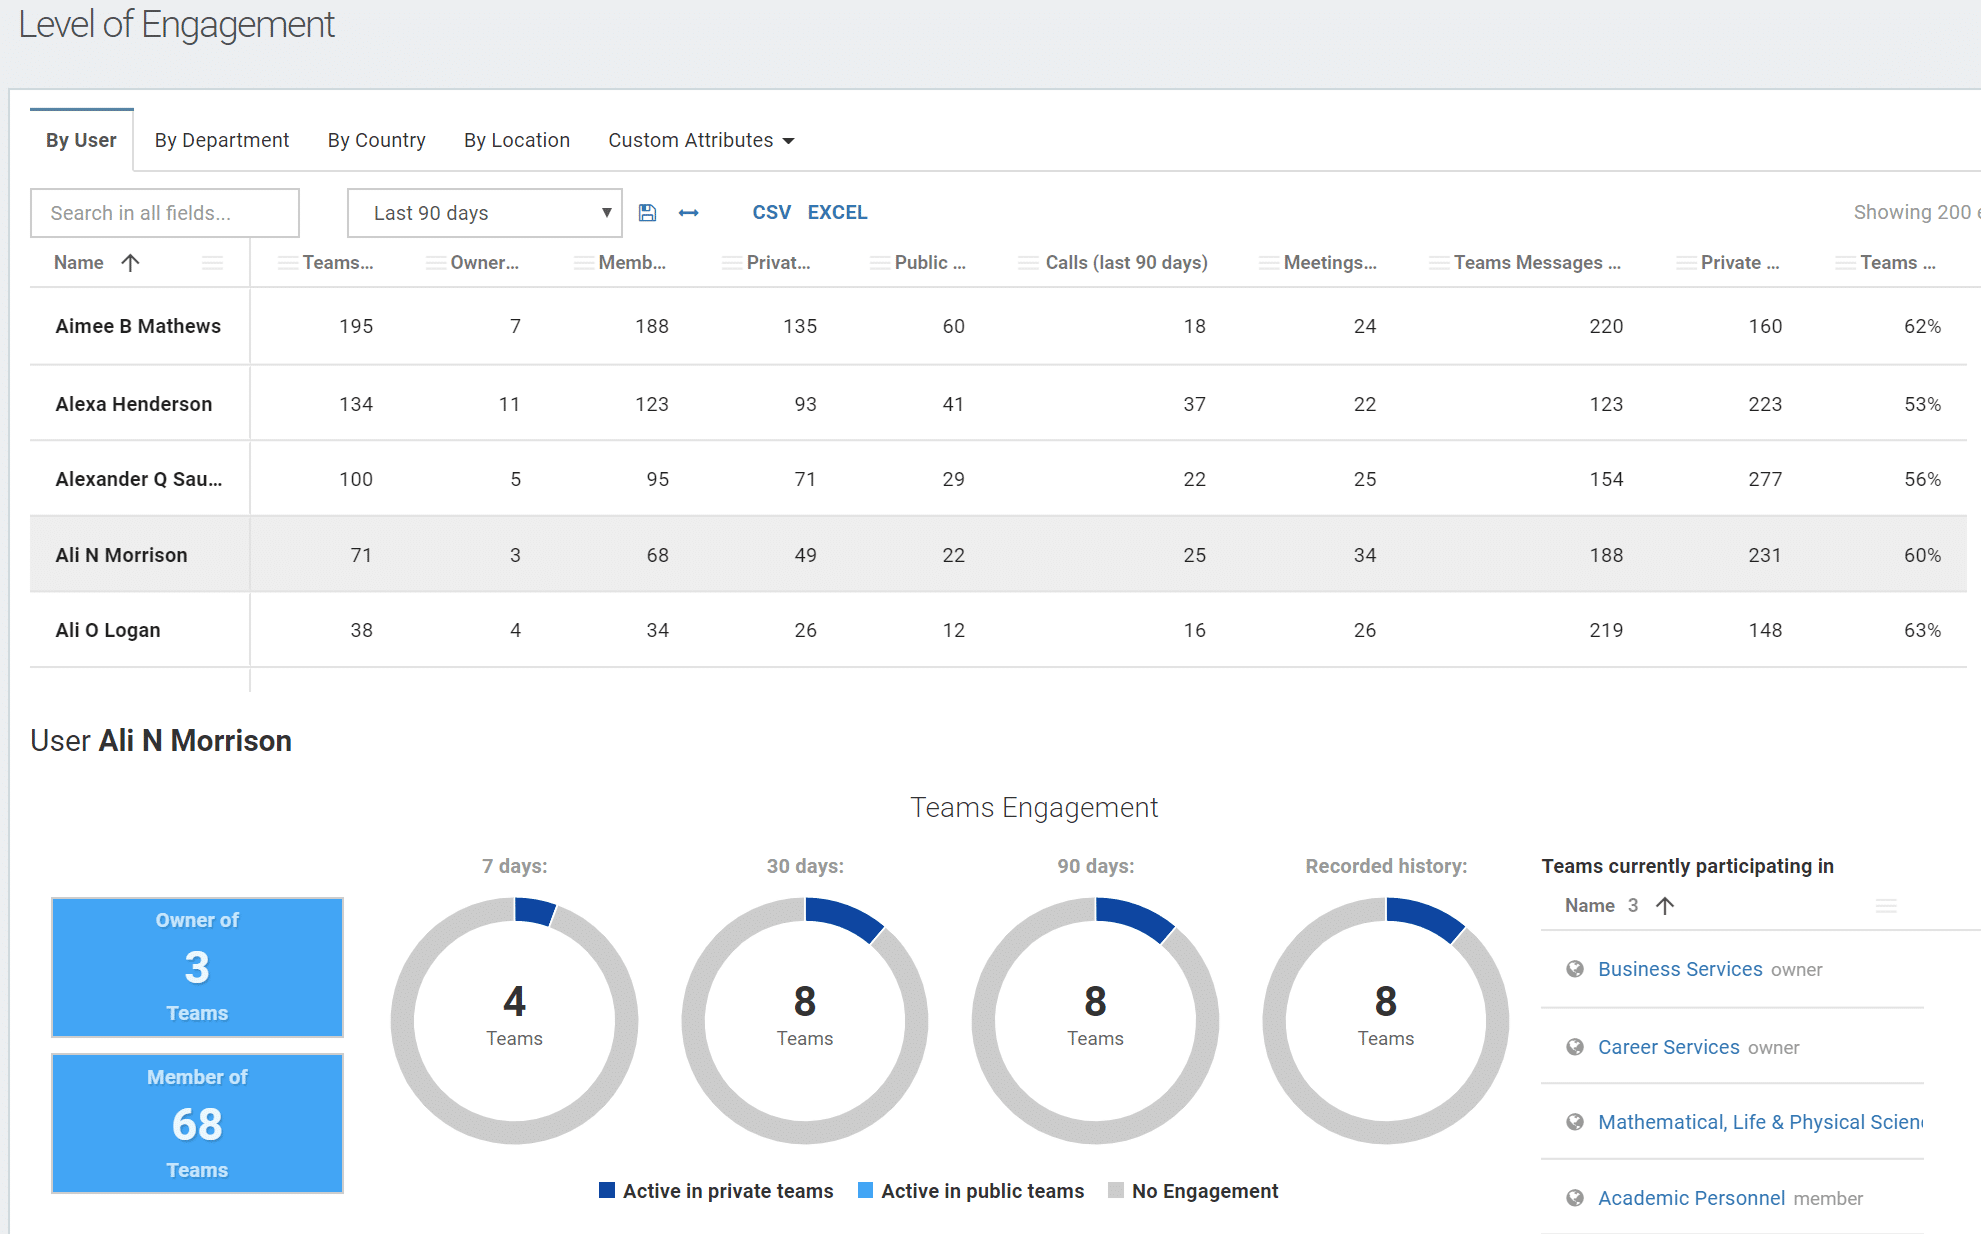The width and height of the screenshot is (1981, 1234).
Task: Click globe icon beside Academic Personnel
Action: click(x=1575, y=1198)
